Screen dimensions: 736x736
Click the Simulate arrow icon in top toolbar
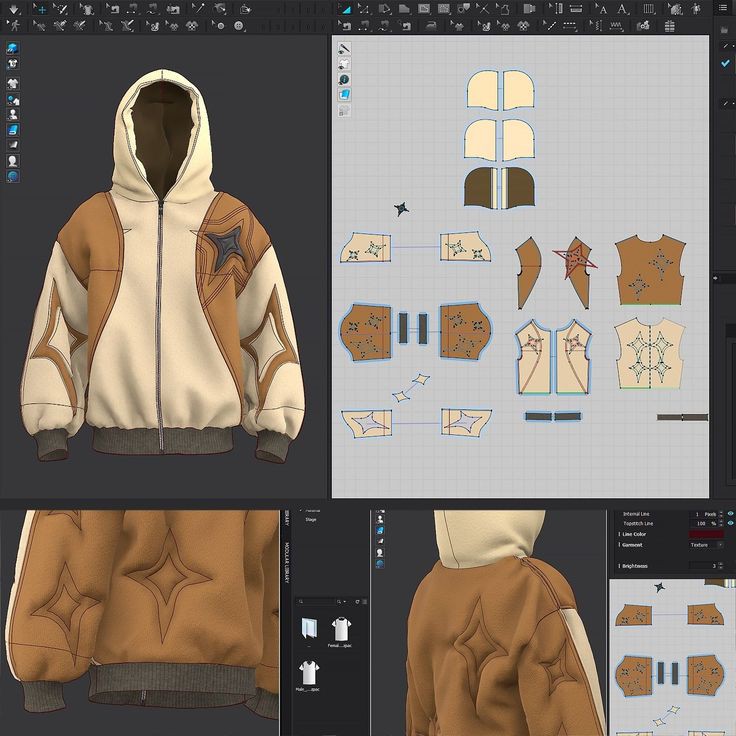(13, 9)
